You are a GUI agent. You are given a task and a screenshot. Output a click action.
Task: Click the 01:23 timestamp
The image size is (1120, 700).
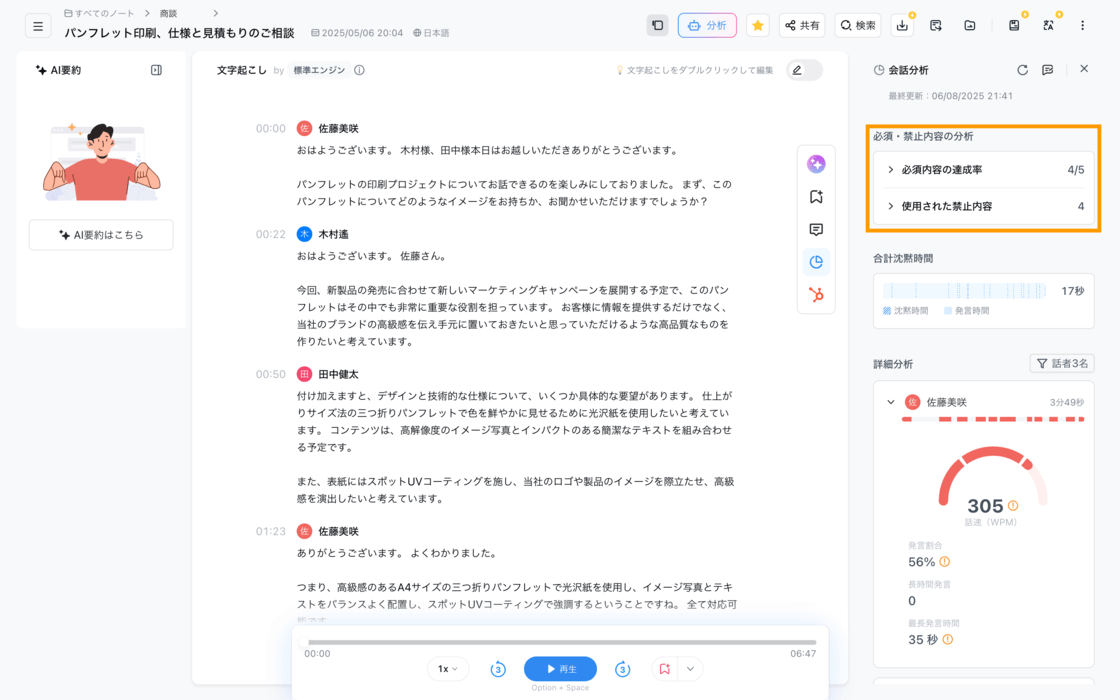coord(271,531)
